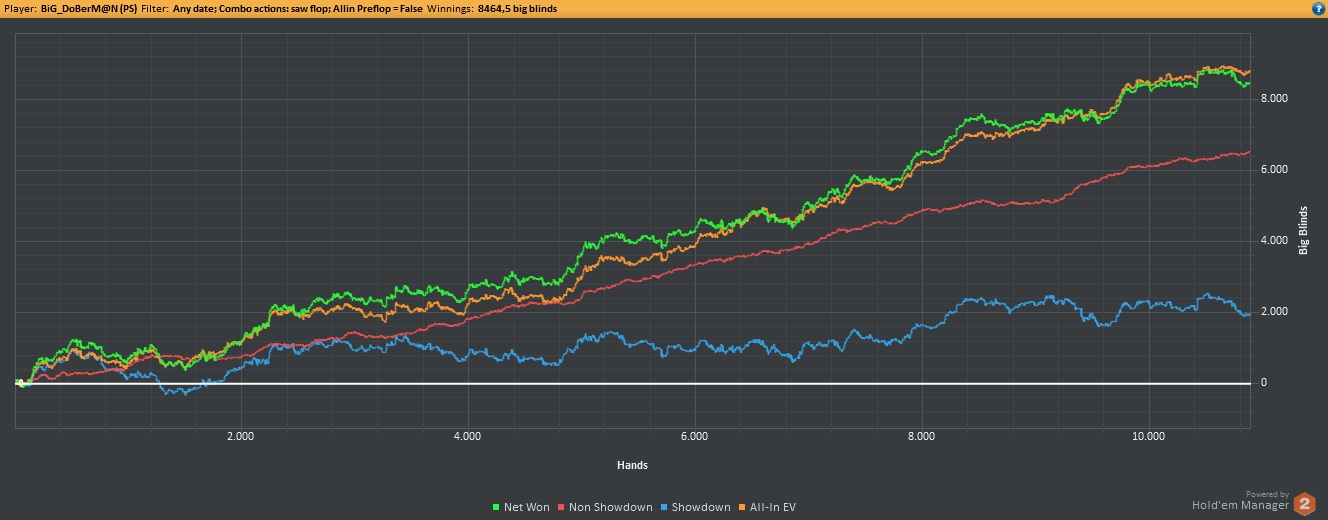Click the blue help question mark icon
Screen dimensions: 1328x520
[1319, 8]
